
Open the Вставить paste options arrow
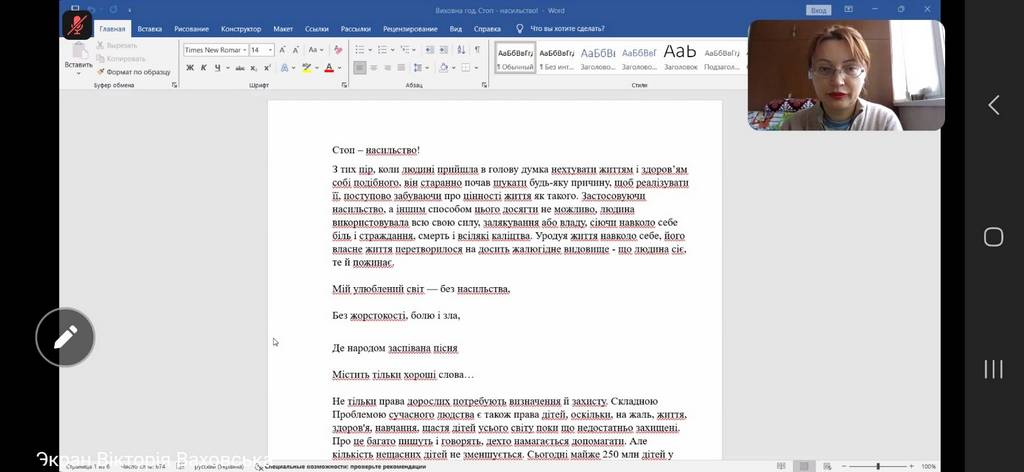coord(79,73)
